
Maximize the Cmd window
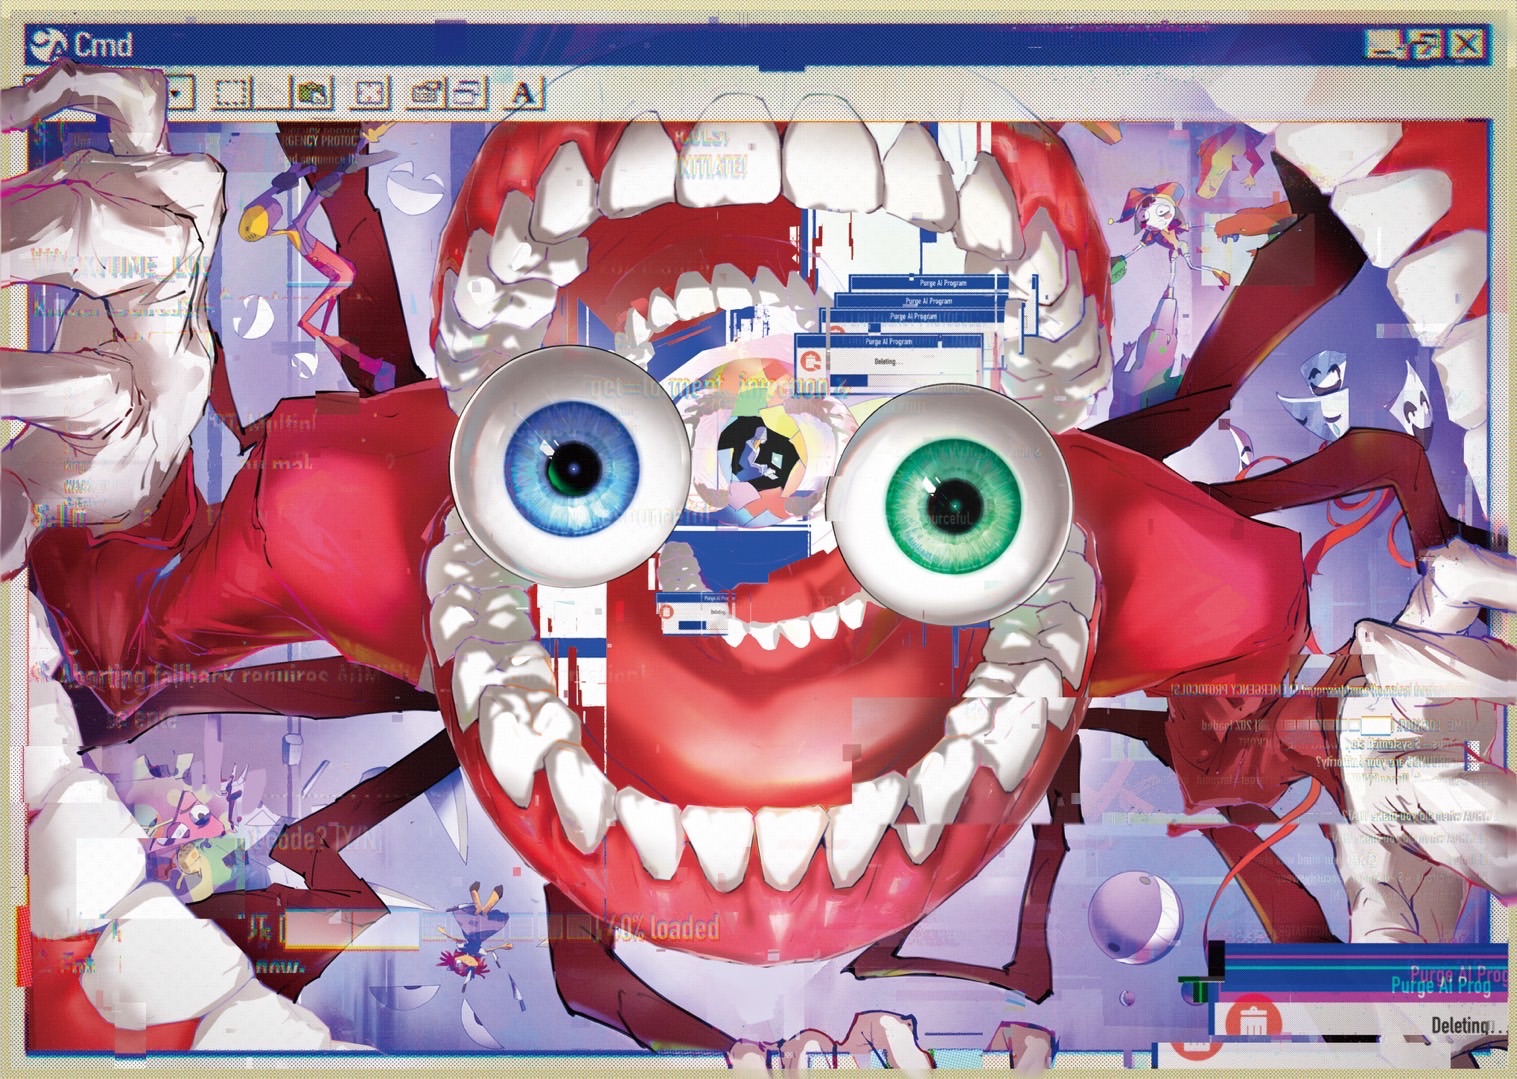(x=1426, y=44)
